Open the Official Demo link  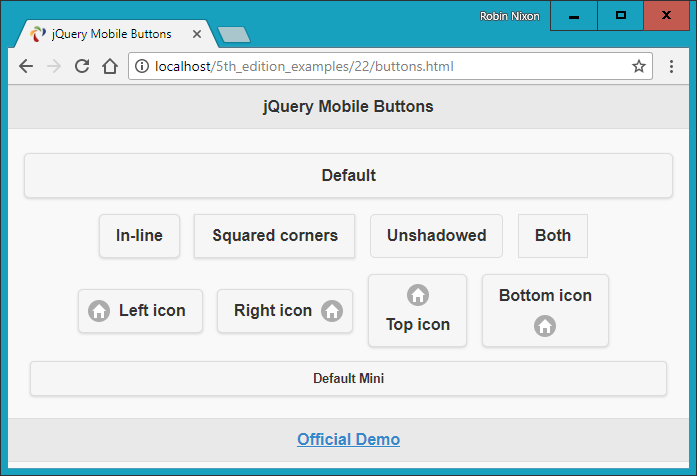348,439
